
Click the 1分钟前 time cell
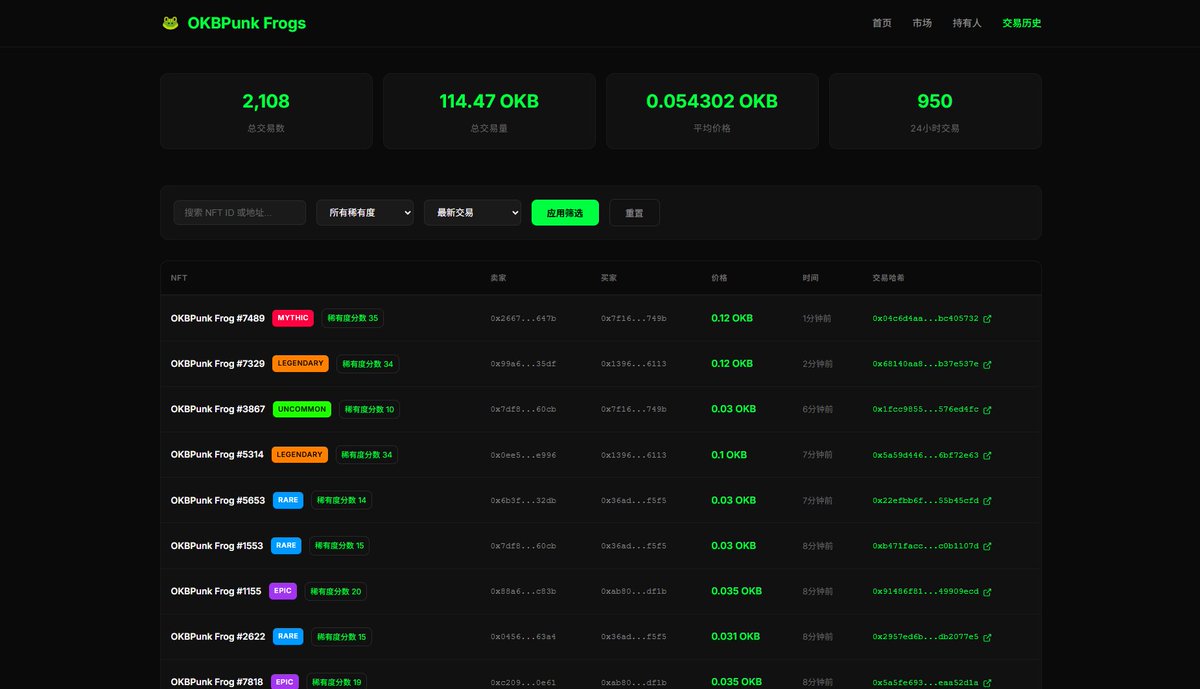(817, 318)
